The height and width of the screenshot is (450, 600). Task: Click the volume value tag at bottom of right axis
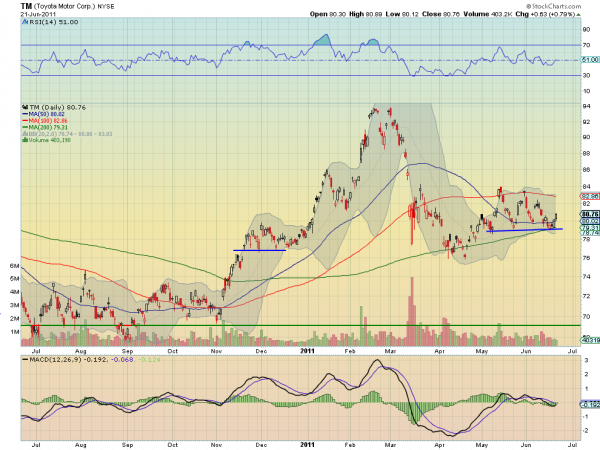point(590,340)
